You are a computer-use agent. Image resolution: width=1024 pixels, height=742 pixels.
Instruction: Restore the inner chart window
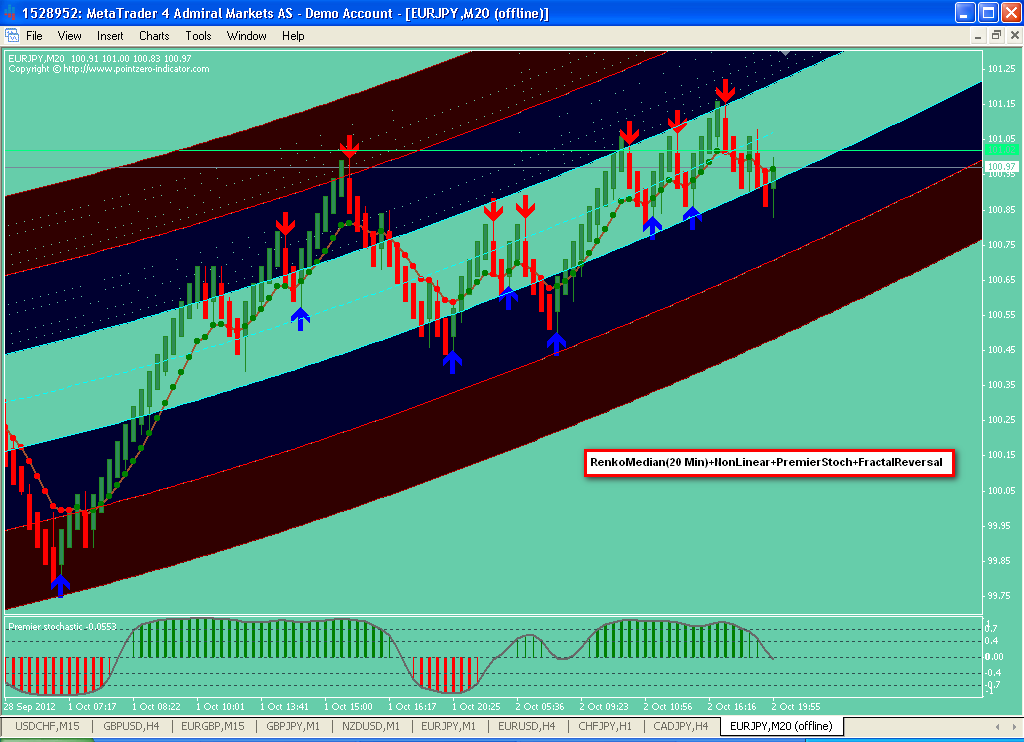(x=996, y=35)
